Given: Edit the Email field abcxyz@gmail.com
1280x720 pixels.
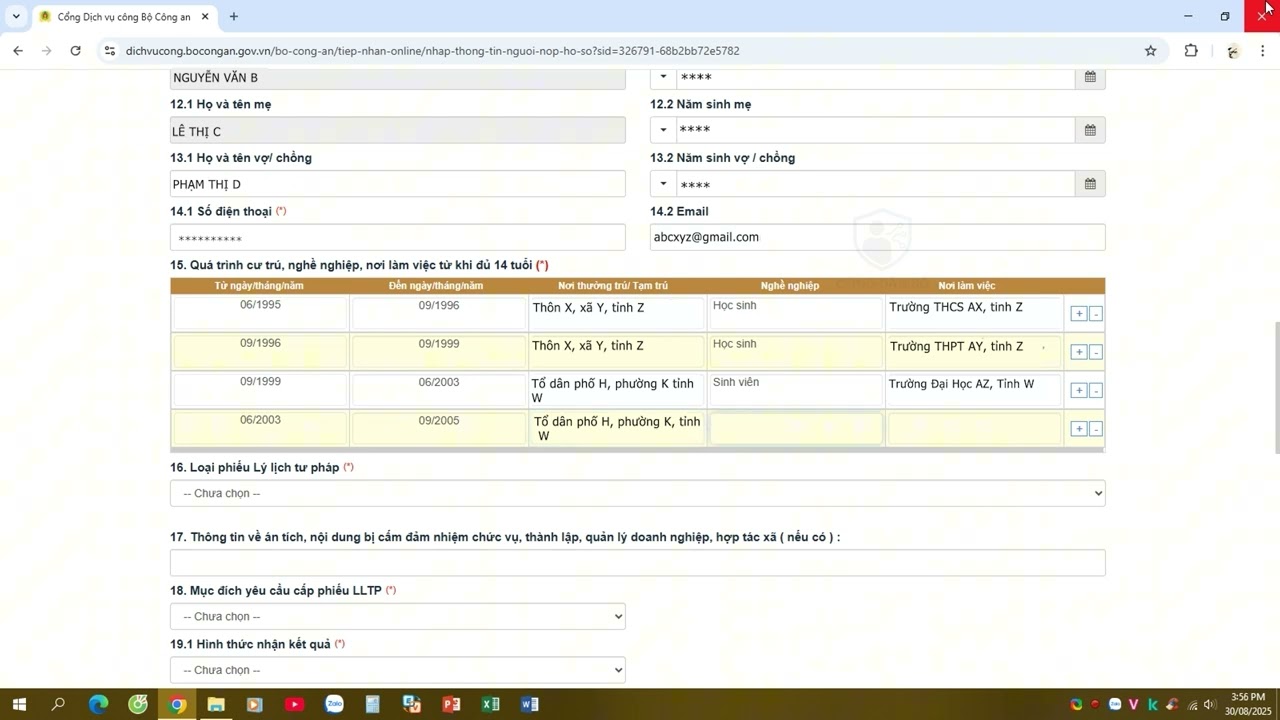Looking at the screenshot, I should click(878, 237).
